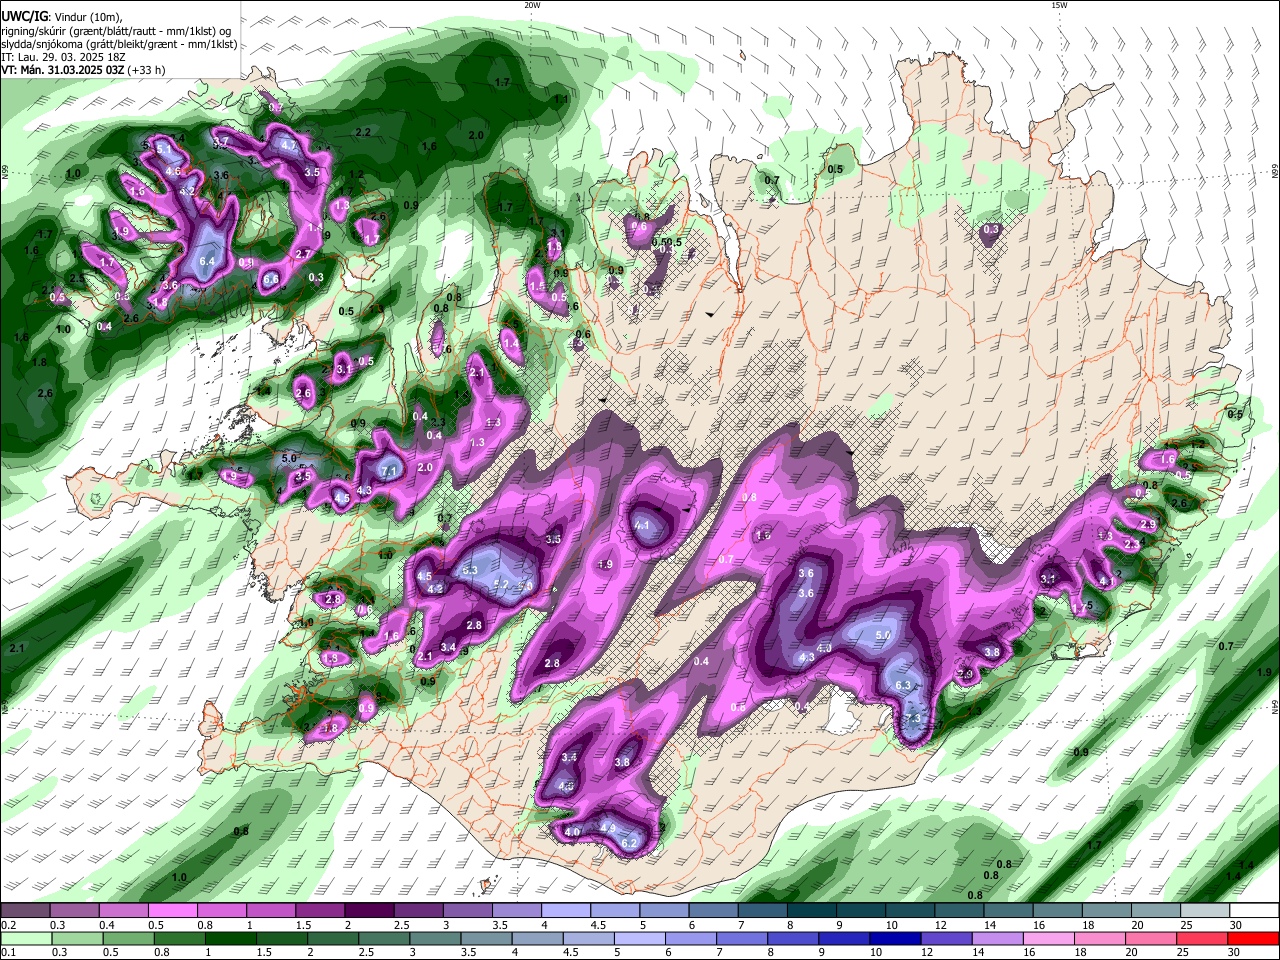Select the dark teal swatch starting at 8 in upper legend row
Screen dimensions: 1280x960
[811, 911]
